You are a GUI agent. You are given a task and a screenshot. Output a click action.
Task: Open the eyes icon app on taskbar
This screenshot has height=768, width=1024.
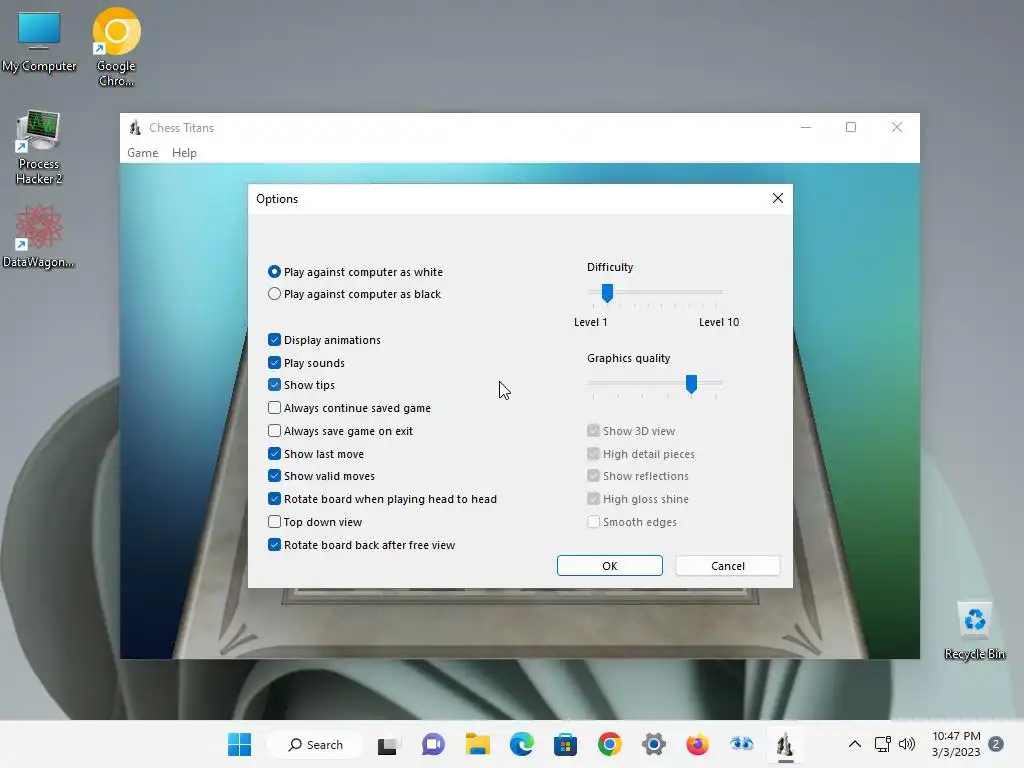pos(741,744)
